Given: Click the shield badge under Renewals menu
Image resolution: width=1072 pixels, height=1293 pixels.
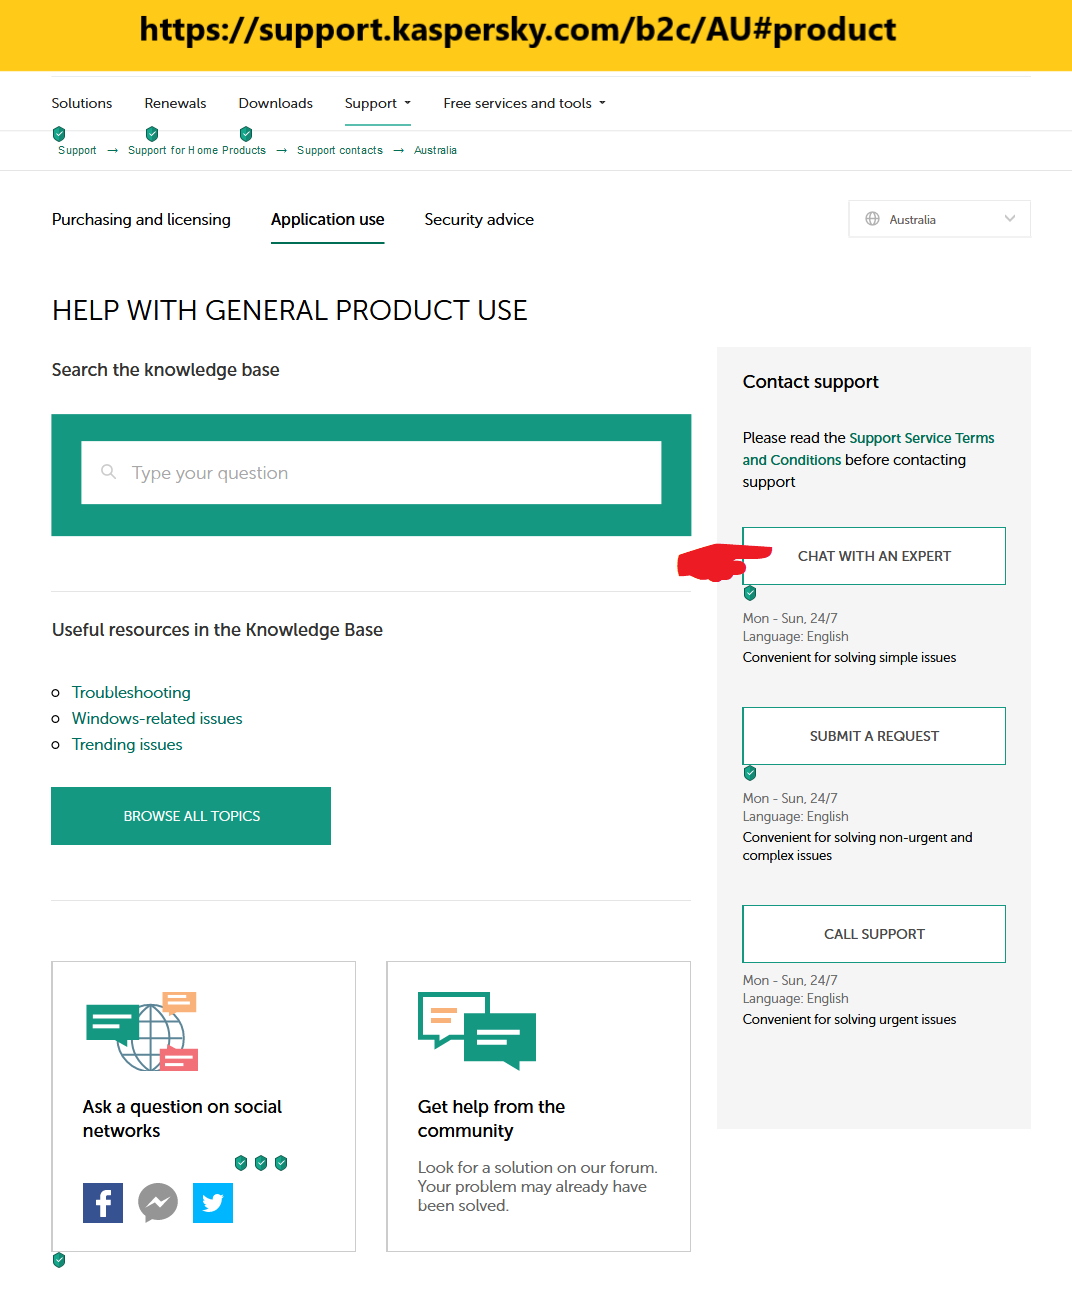Looking at the screenshot, I should point(152,133).
